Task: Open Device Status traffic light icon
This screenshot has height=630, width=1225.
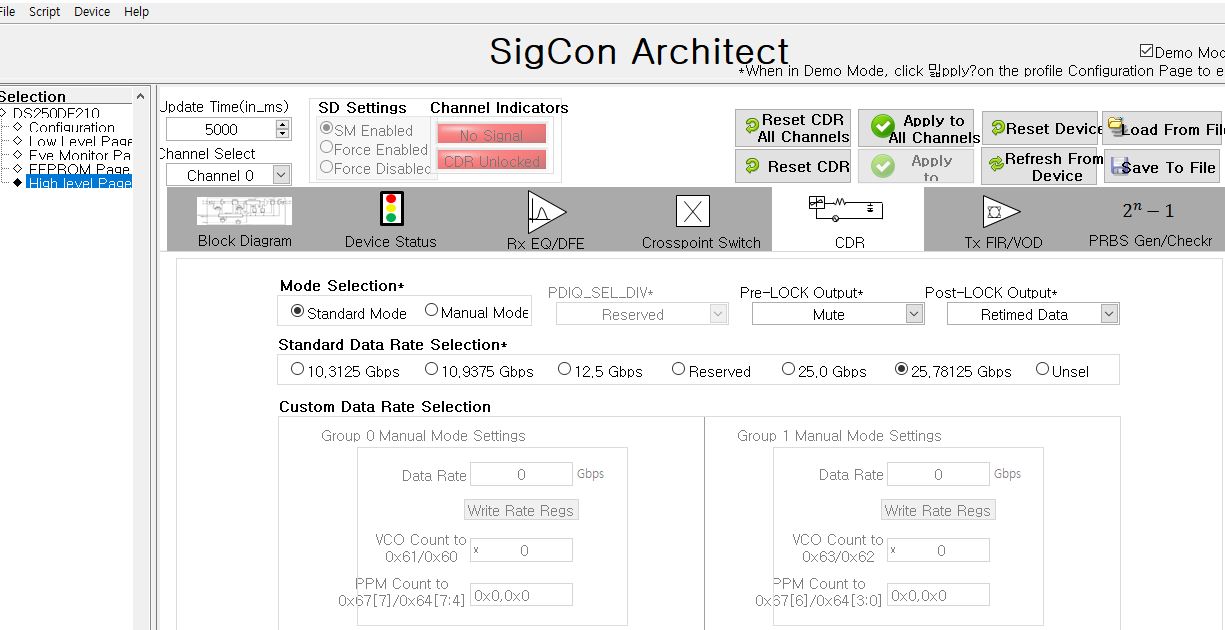Action: pyautogui.click(x=391, y=210)
